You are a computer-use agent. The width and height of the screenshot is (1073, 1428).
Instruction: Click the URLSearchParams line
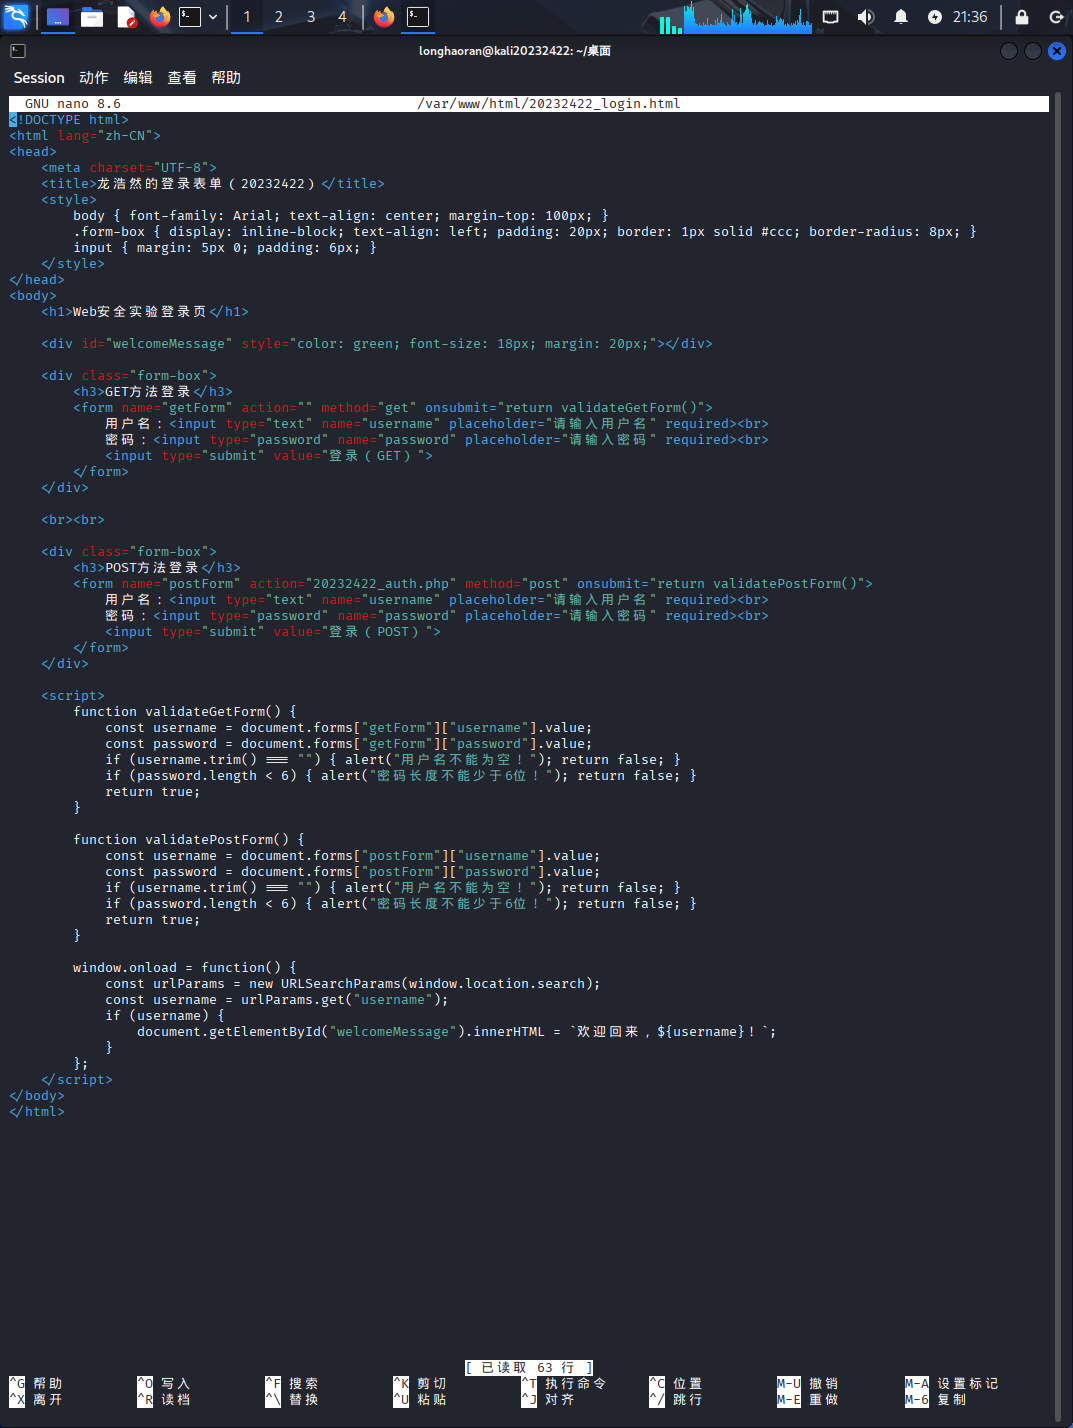pos(353,984)
